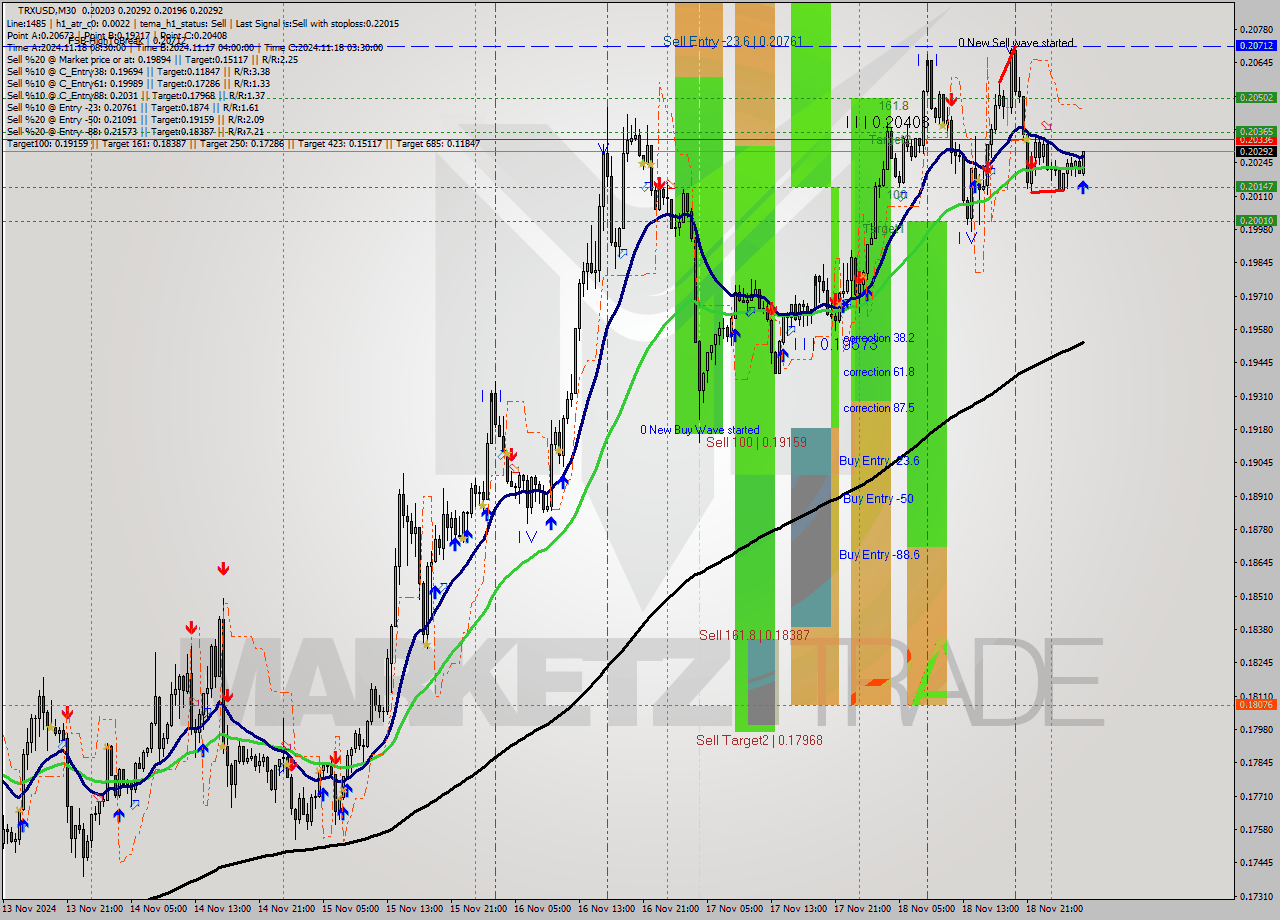Click the blue 0.20712 price tag
The image size is (1280, 920).
click(1256, 46)
